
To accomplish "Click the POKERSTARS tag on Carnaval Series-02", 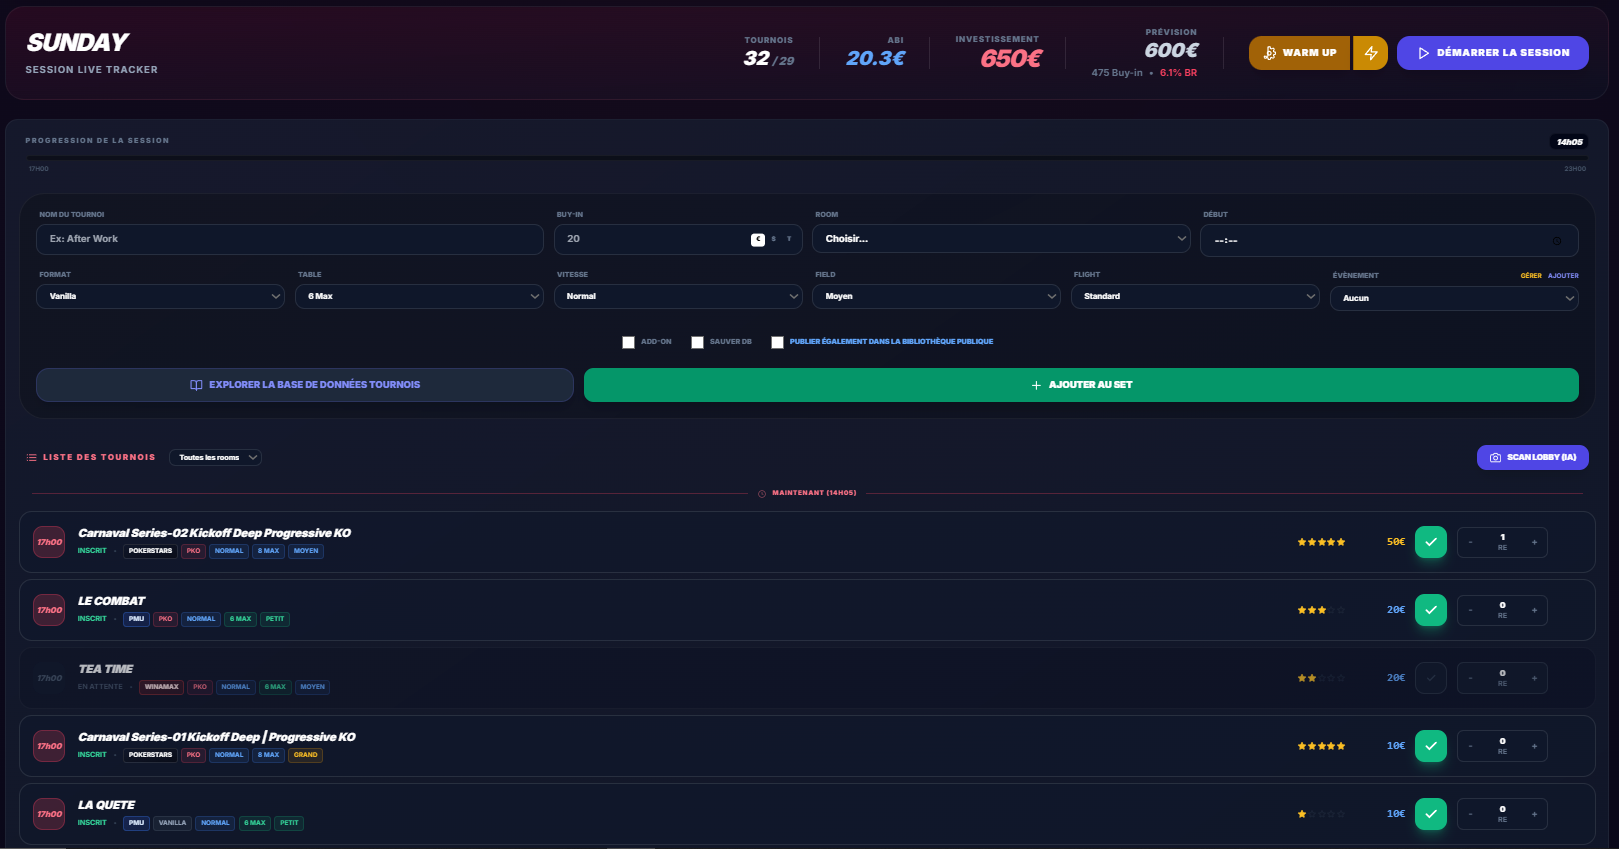I will coord(150,551).
